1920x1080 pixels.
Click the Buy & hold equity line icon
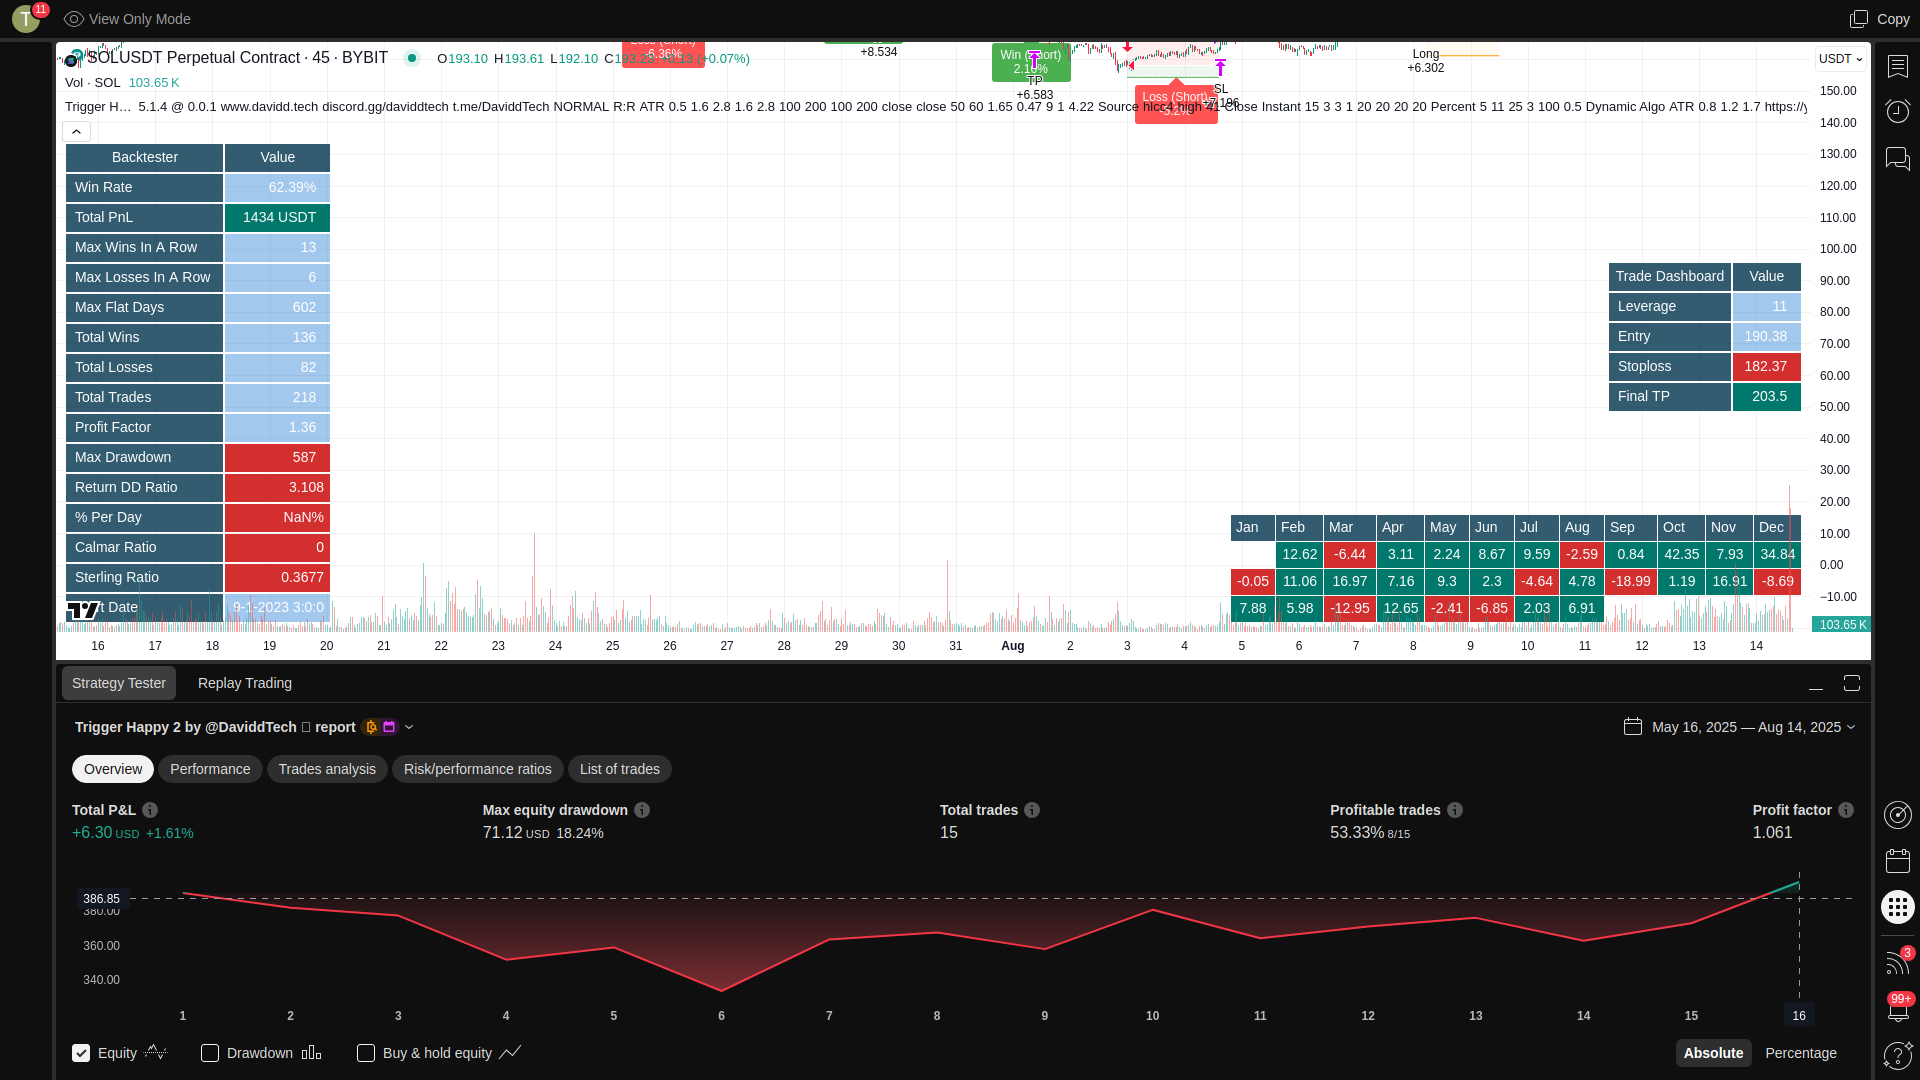pyautogui.click(x=511, y=1052)
